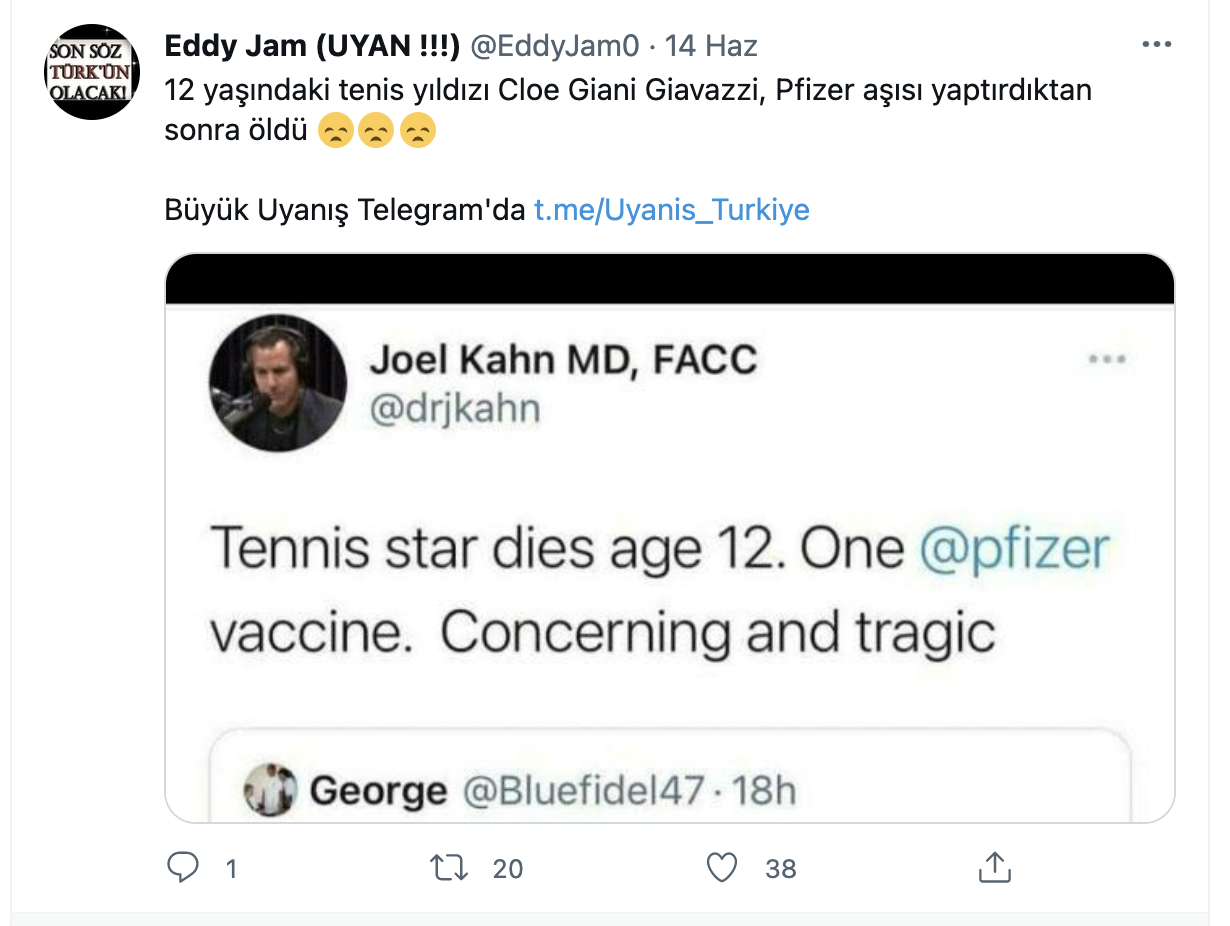1230x926 pixels.
Task: Click Joel Kahn's profile photo in embedded image
Action: tap(277, 384)
